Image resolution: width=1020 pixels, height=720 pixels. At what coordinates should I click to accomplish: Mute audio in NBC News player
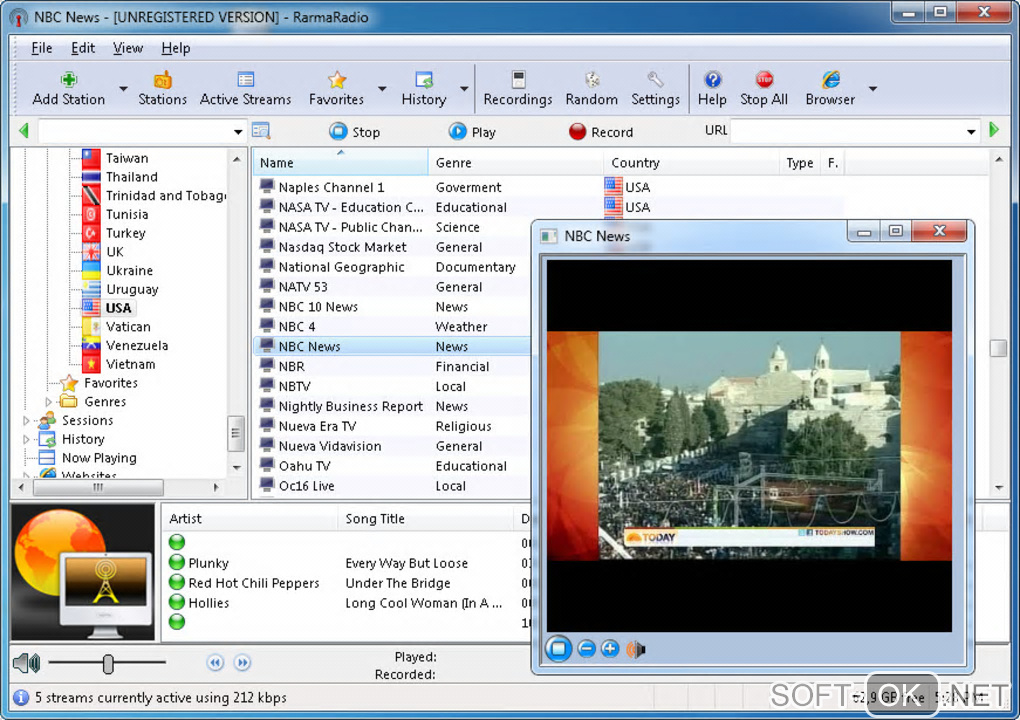click(635, 649)
